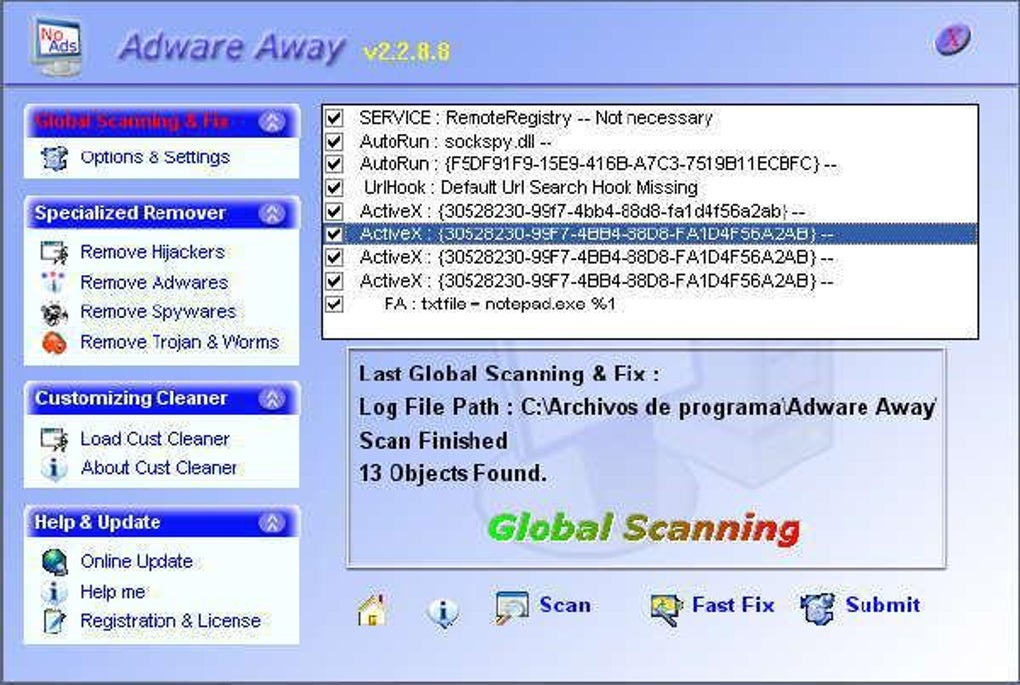Click the No Ads application logo icon

(57, 45)
